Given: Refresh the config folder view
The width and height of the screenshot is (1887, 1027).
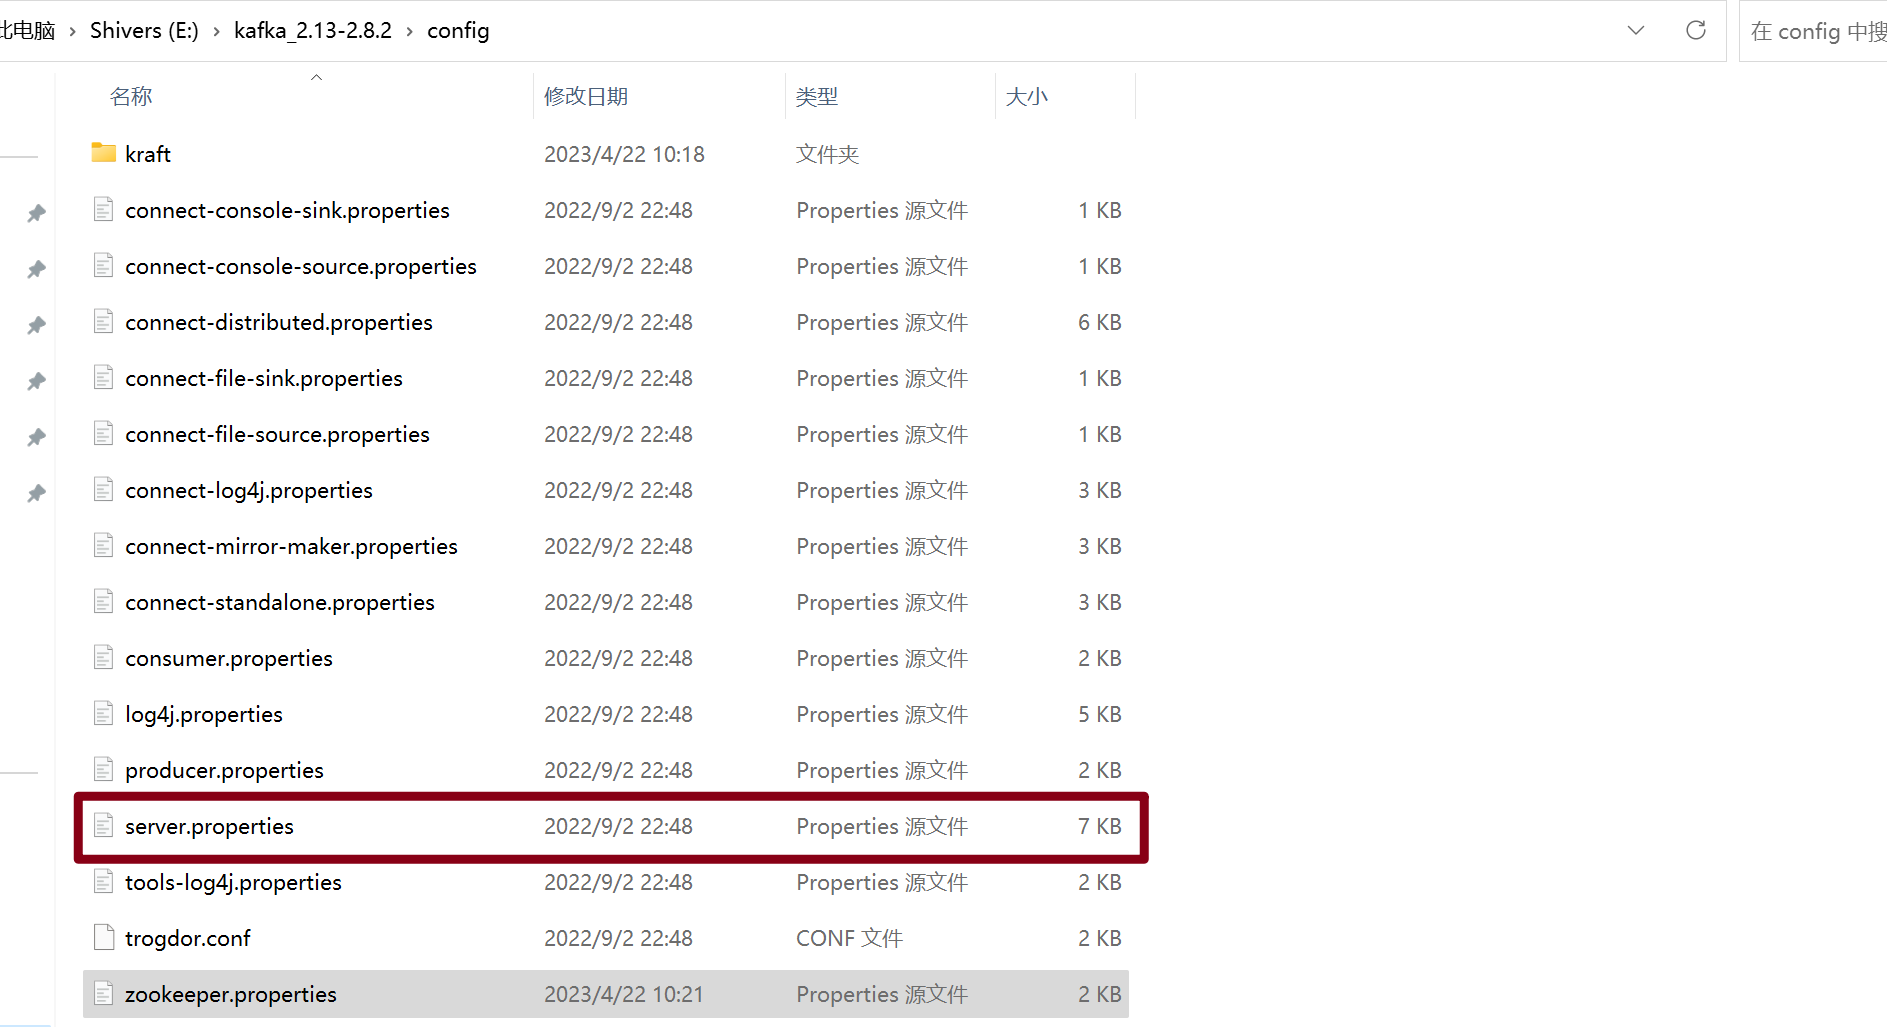Looking at the screenshot, I should 1696,30.
